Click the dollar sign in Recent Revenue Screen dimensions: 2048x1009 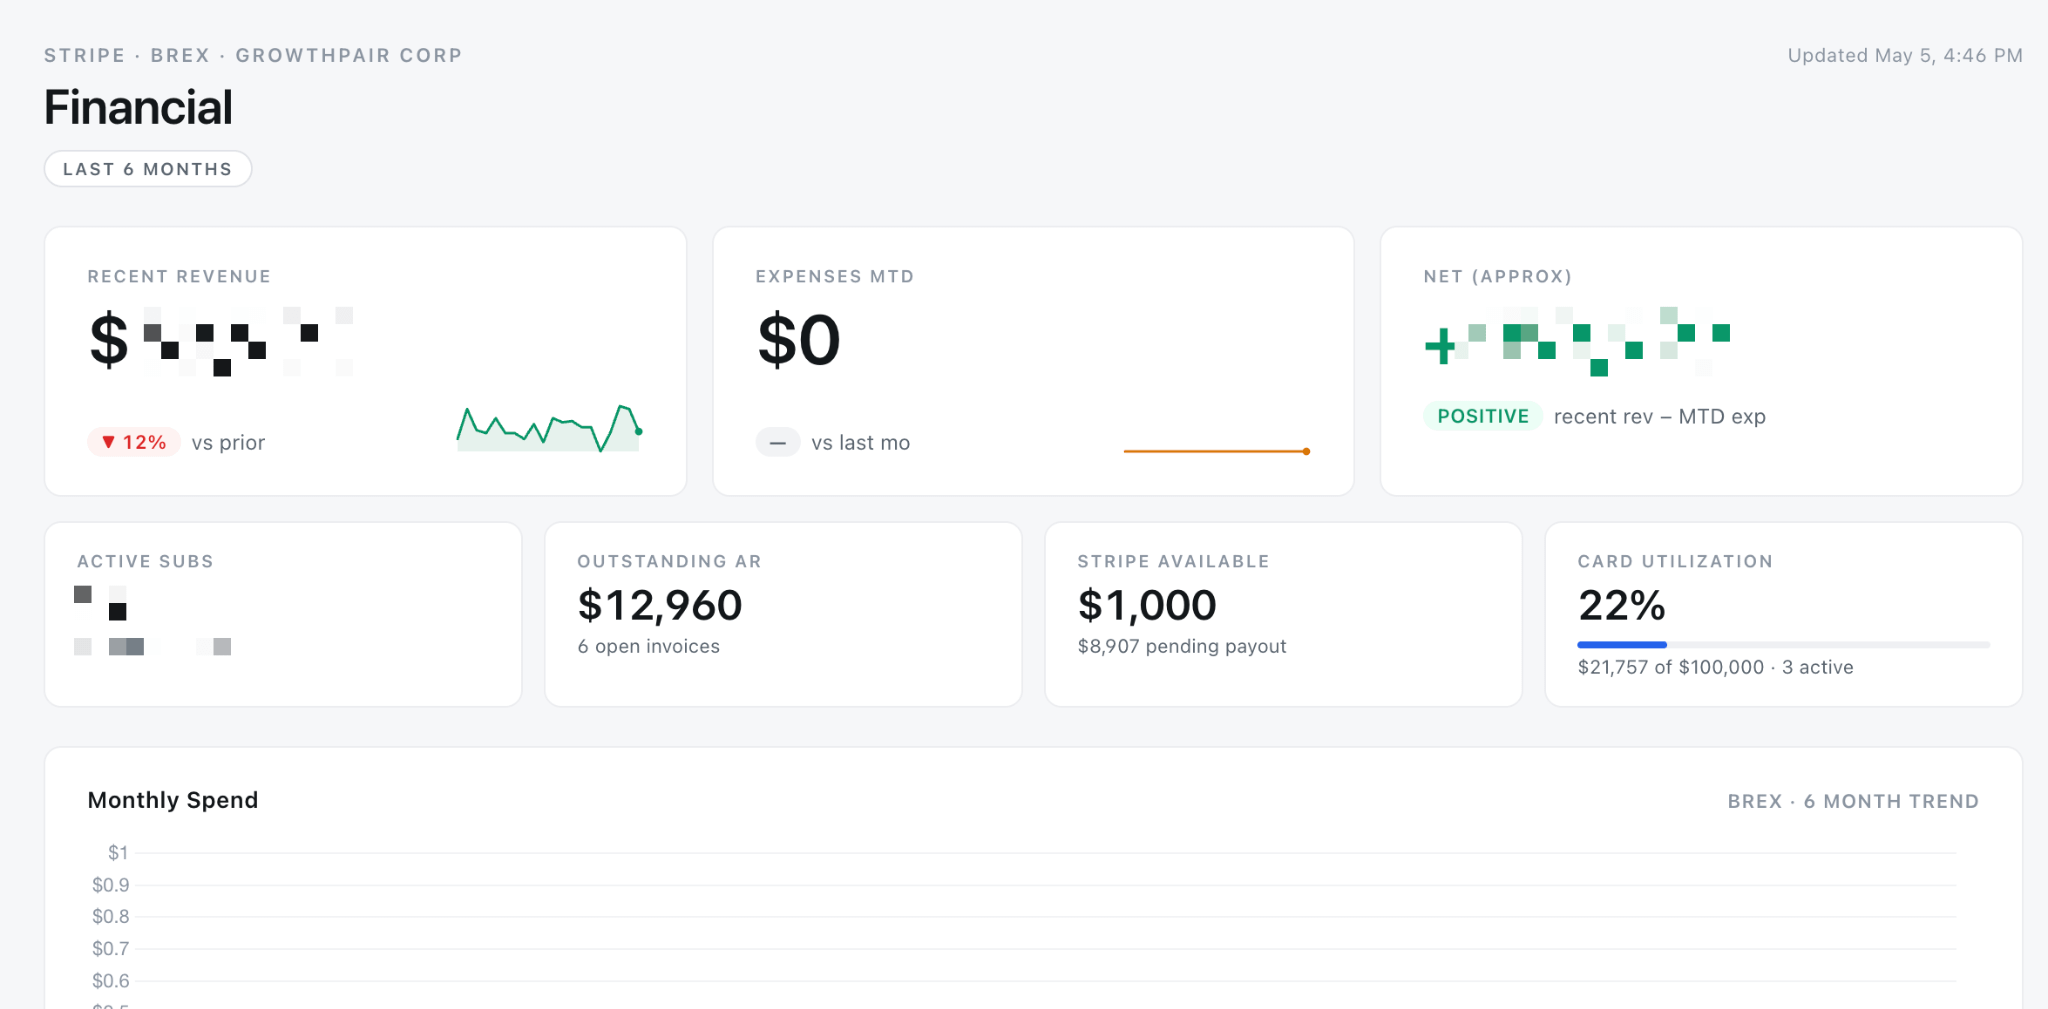click(109, 340)
